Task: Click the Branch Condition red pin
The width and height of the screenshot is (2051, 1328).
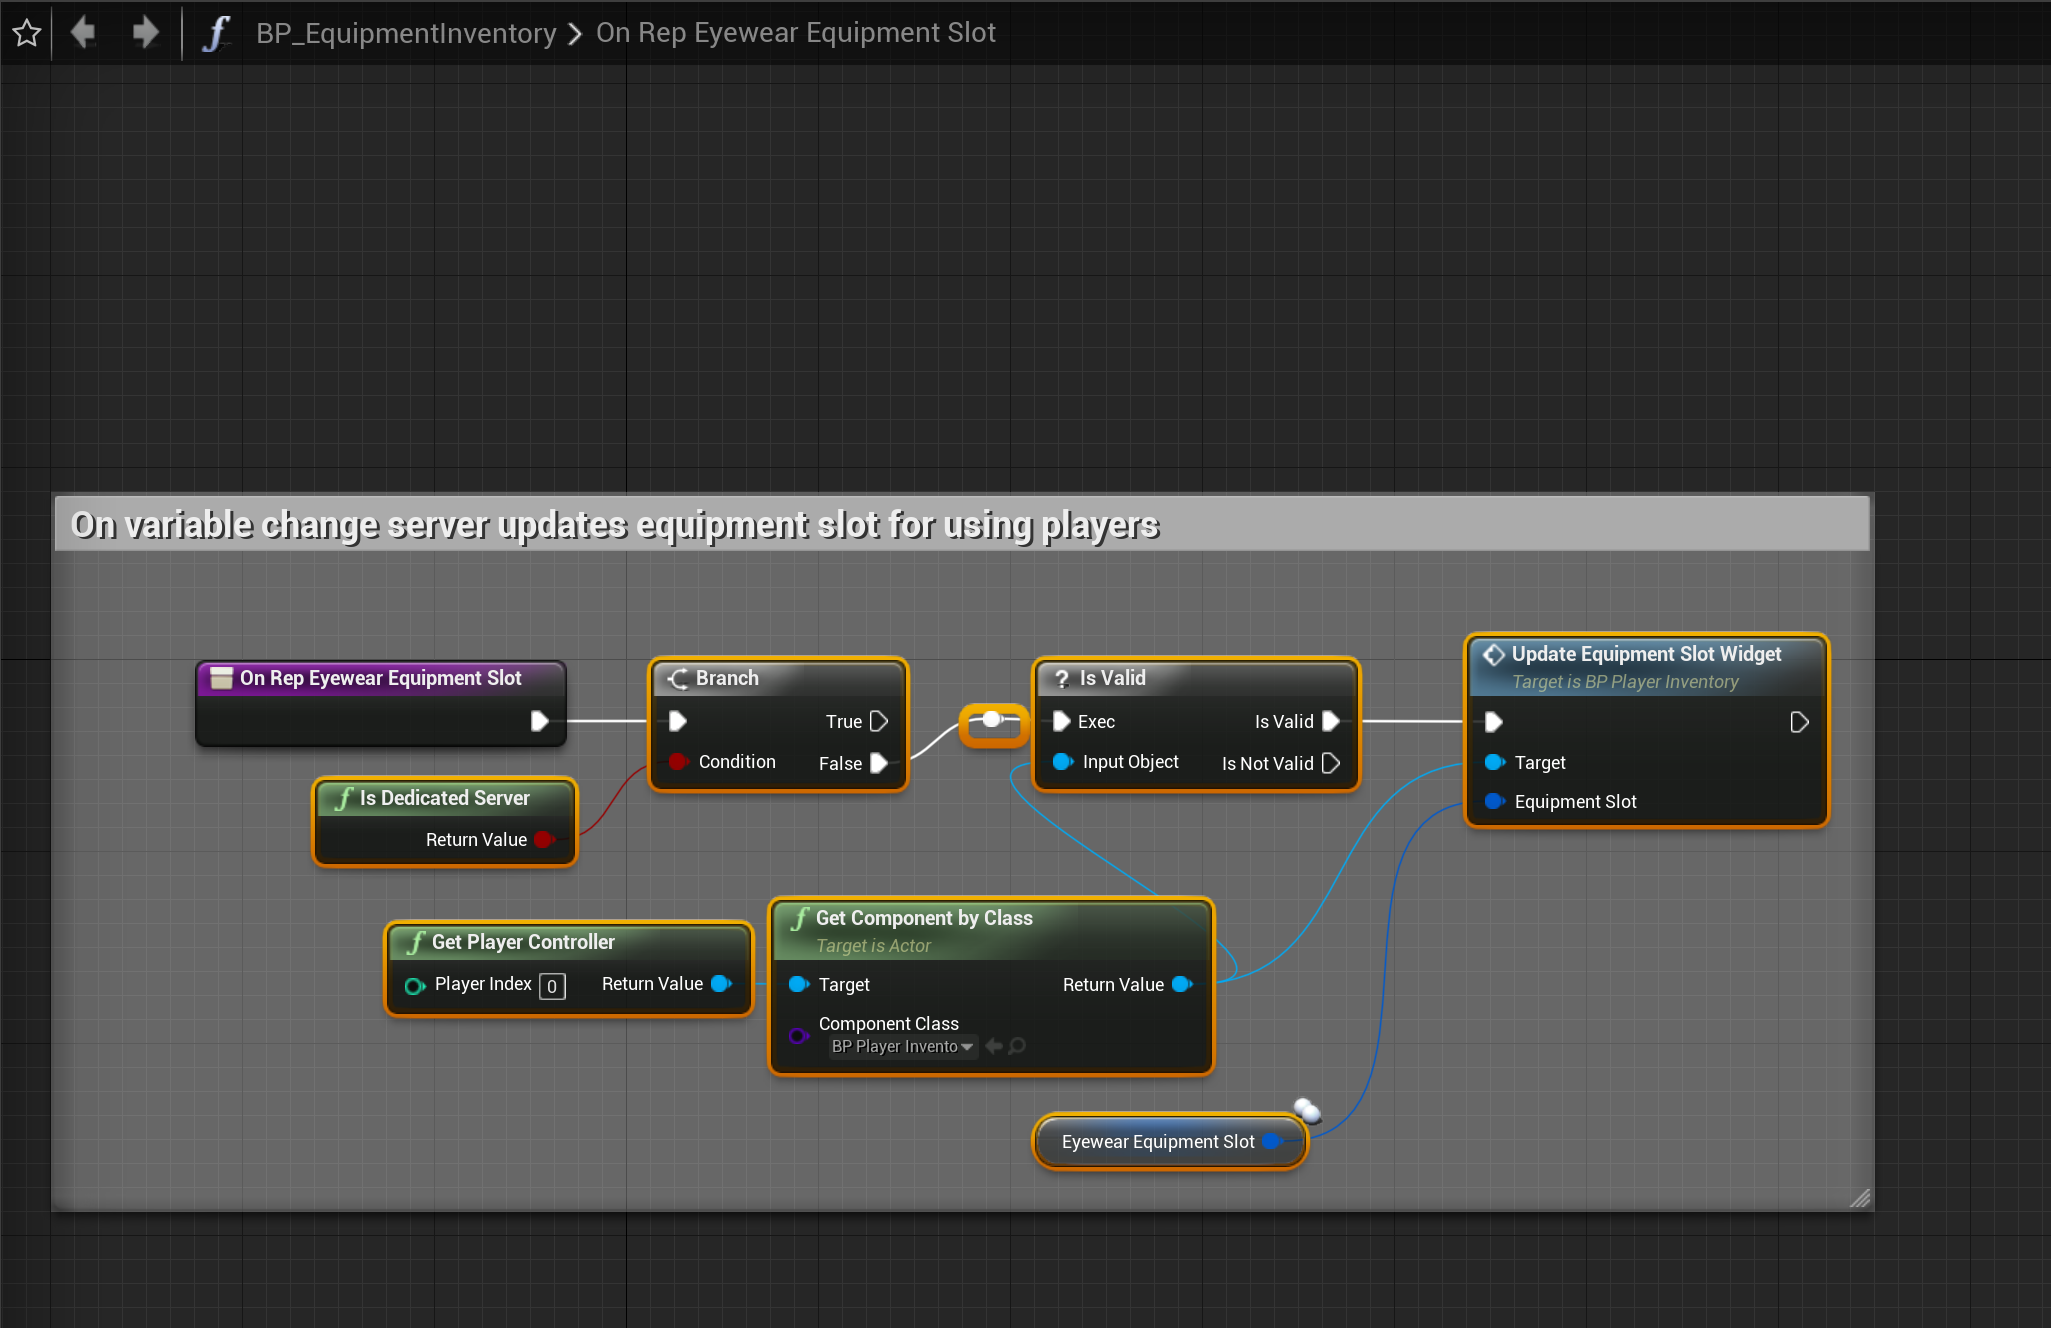Action: pos(678,762)
